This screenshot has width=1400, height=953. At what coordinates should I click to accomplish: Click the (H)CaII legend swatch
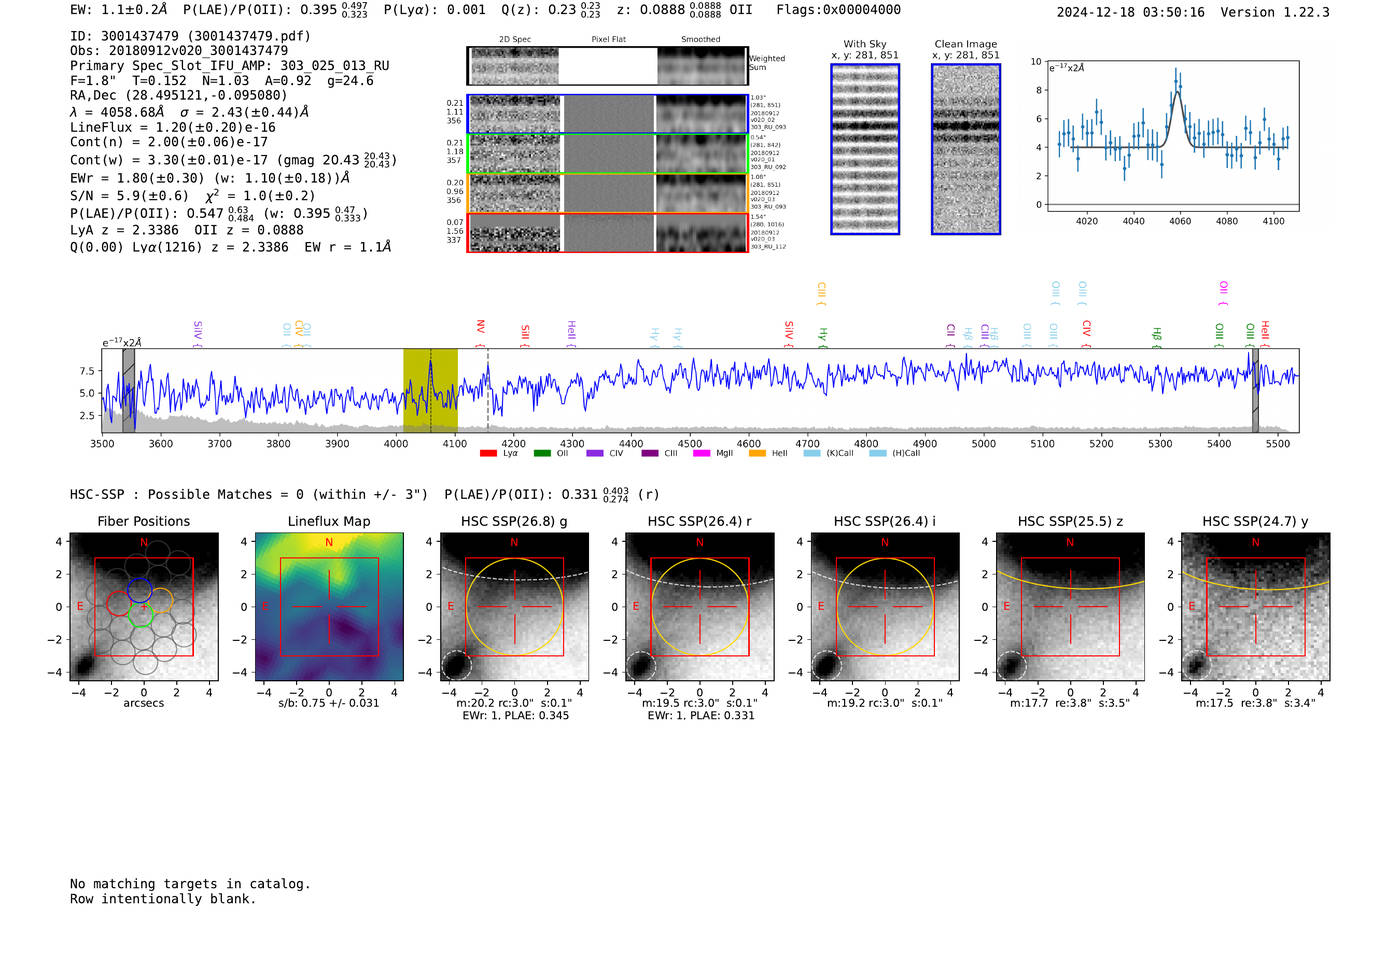tap(878, 453)
